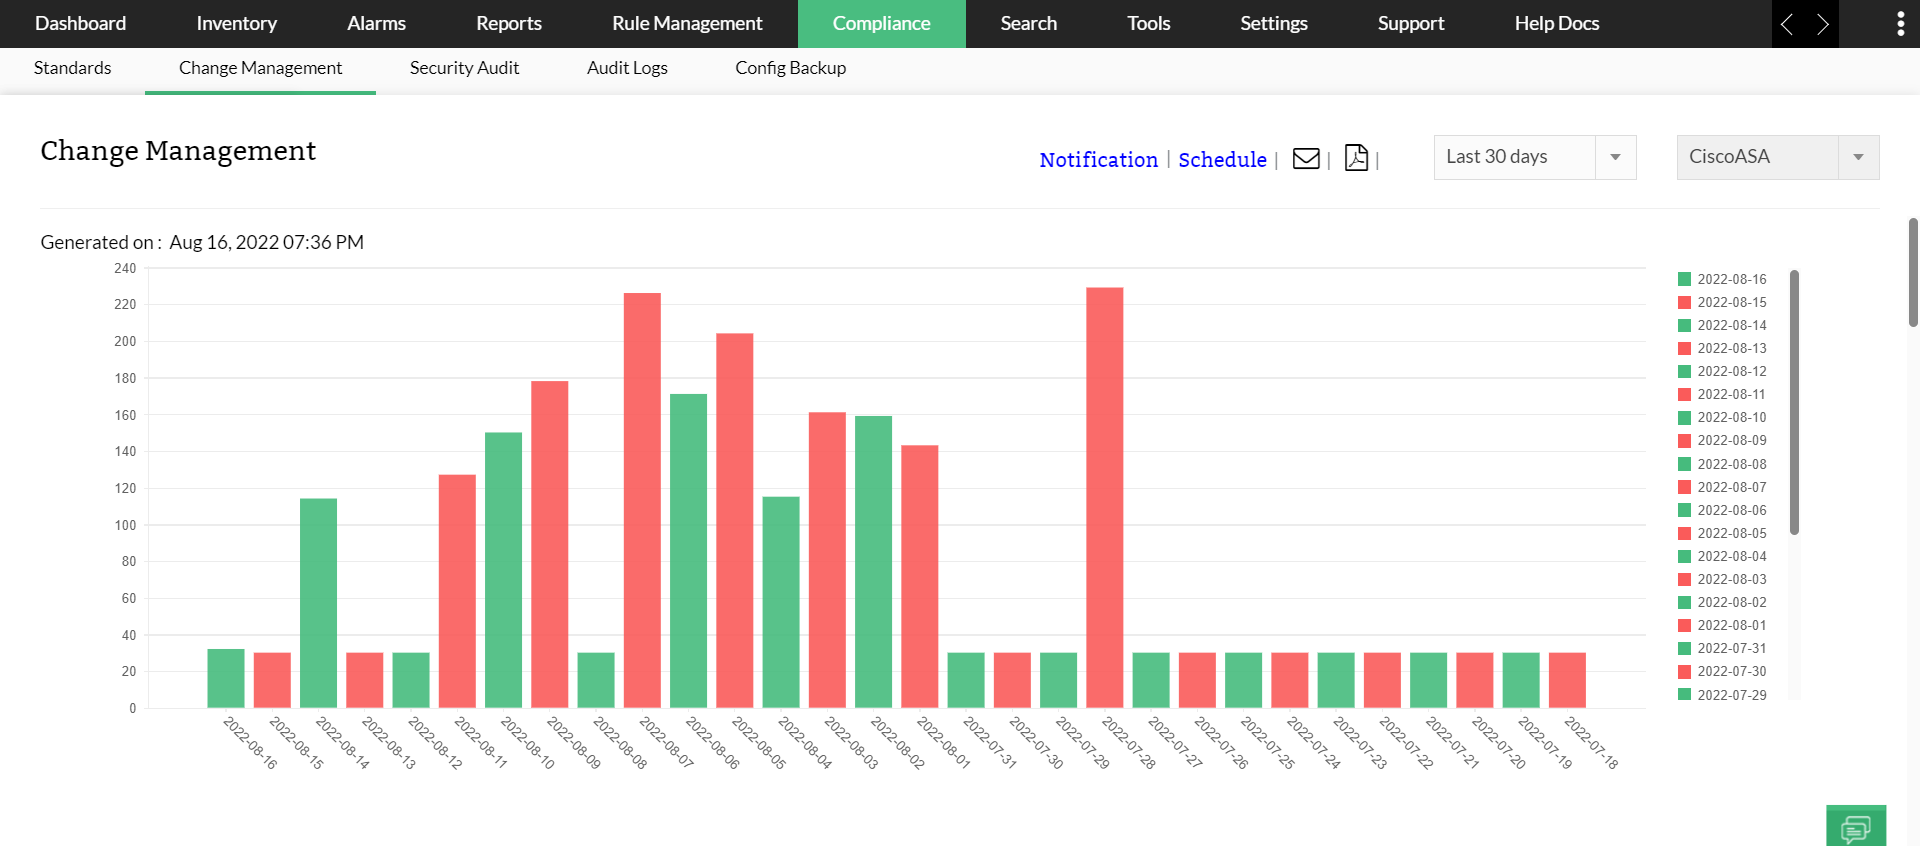The image size is (1920, 846).
Task: Click the email report envelope icon
Action: click(1306, 159)
